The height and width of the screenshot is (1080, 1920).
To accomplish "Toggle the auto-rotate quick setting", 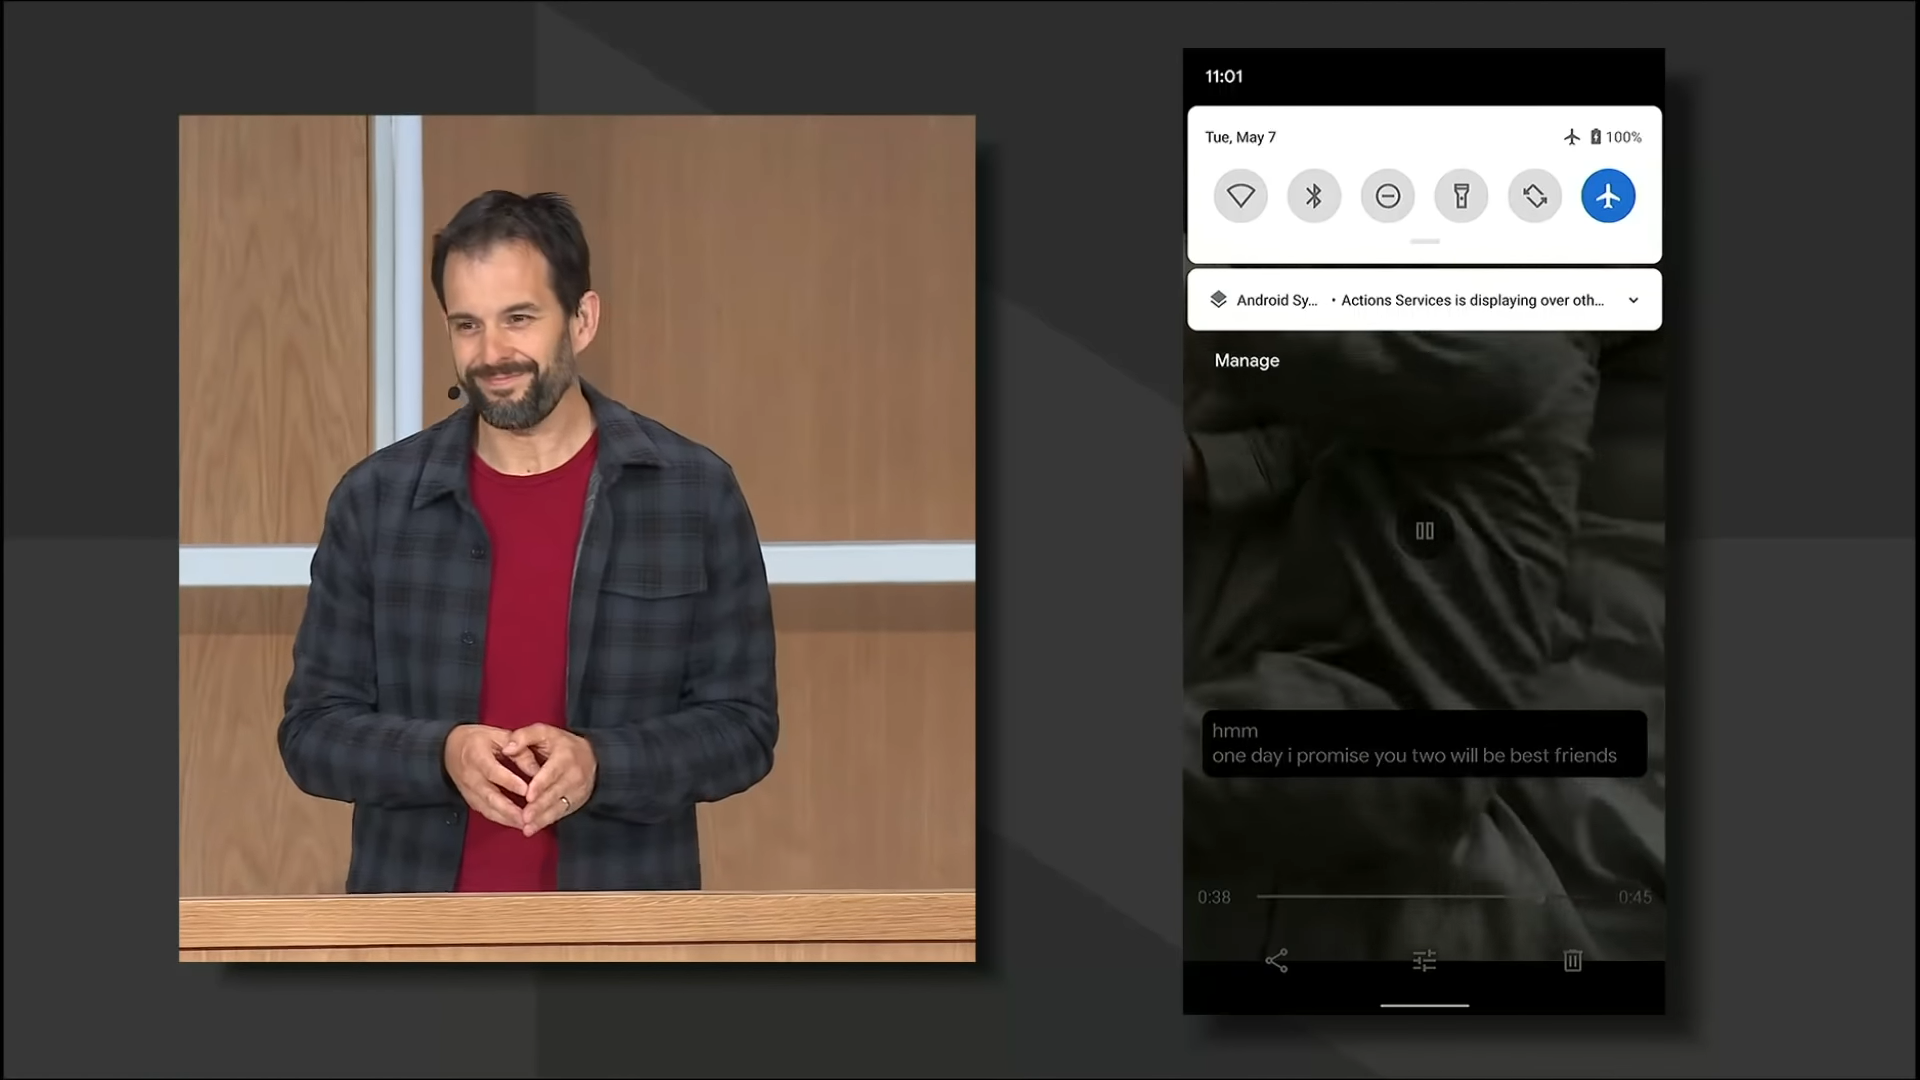I will 1535,196.
